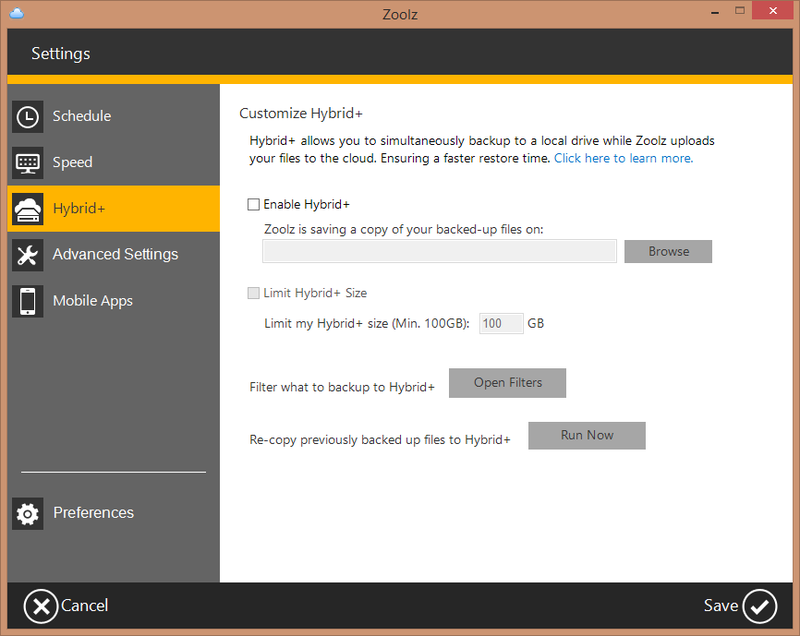Maximize the Zoolz window
This screenshot has height=636, width=800.
point(740,11)
